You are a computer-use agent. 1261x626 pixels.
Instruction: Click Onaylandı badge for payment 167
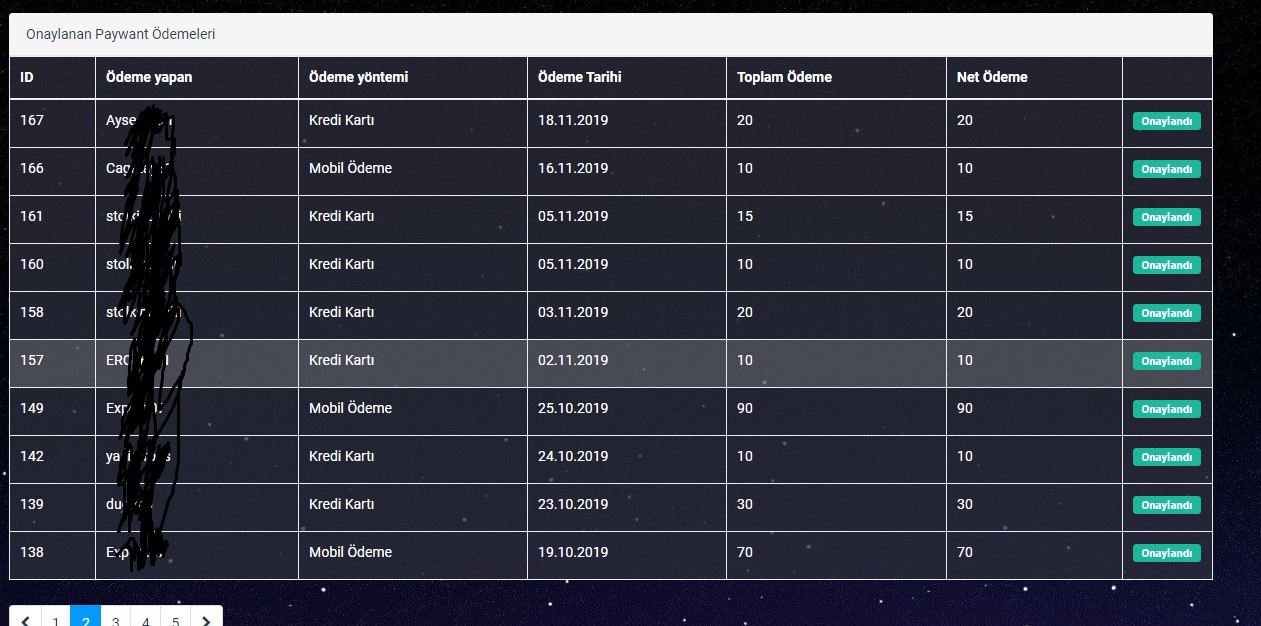click(1166, 121)
